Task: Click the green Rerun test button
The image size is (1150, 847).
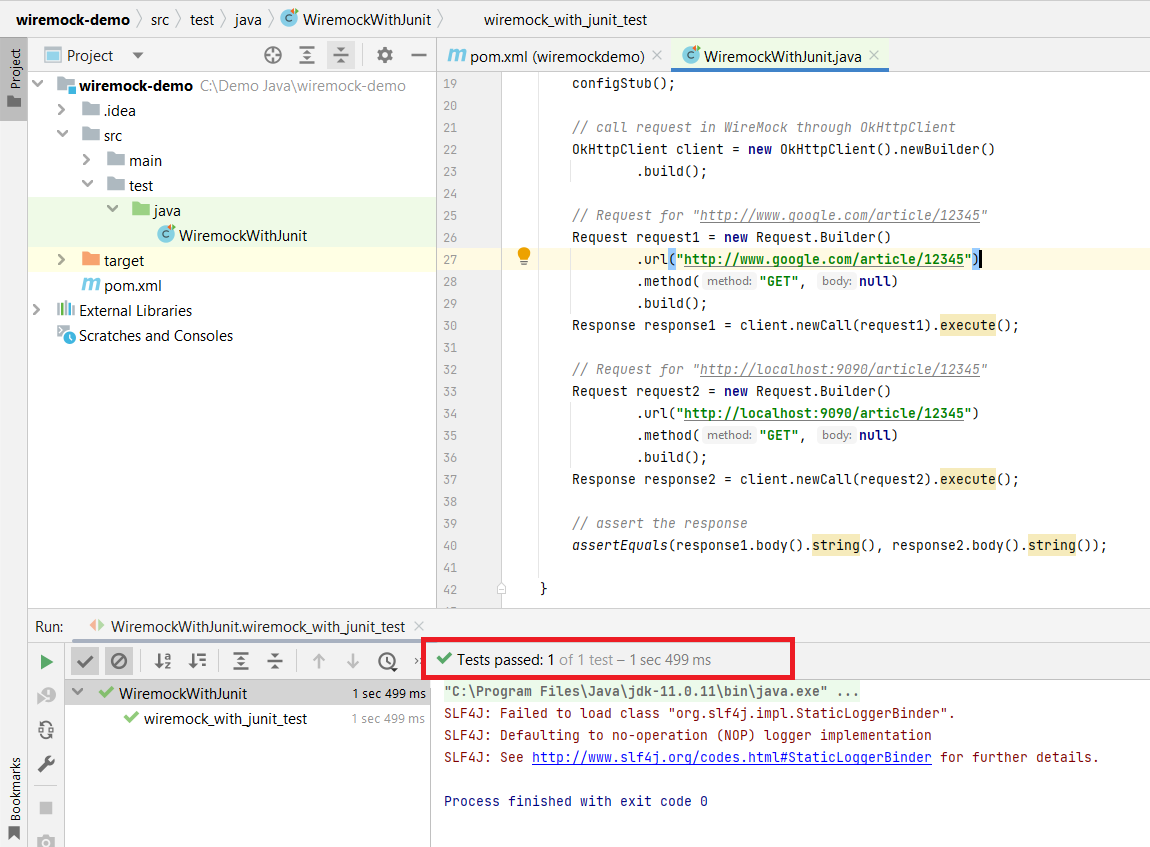Action: (46, 662)
